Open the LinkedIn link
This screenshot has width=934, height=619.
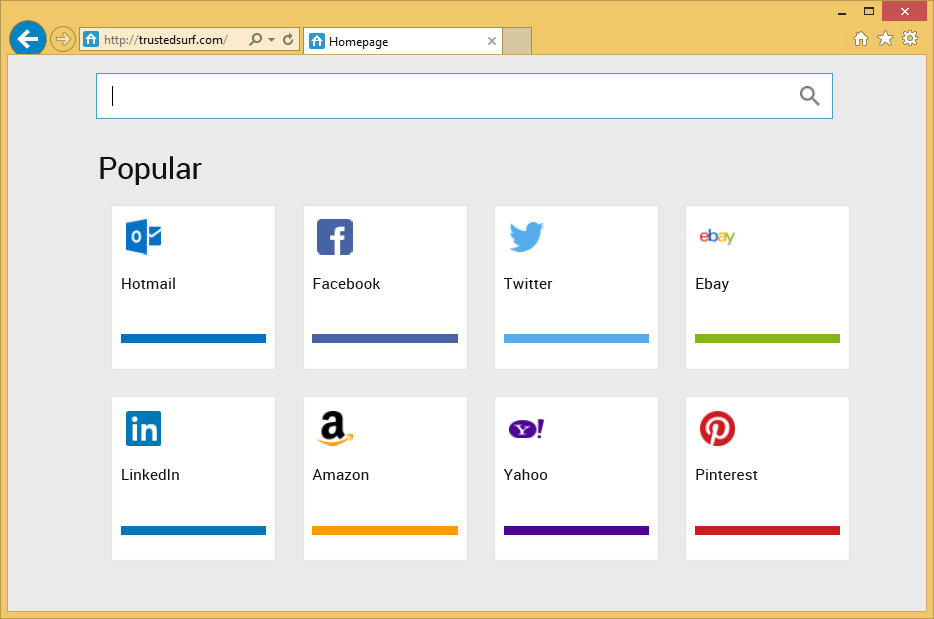pos(150,475)
